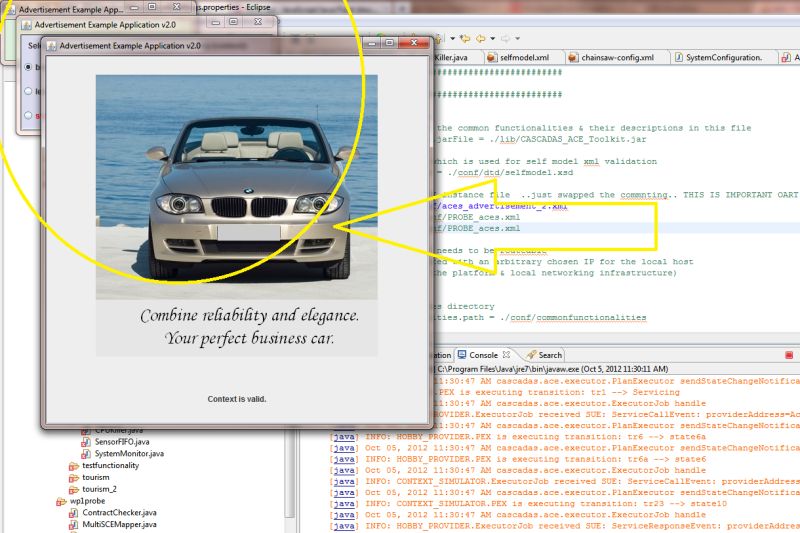Click the testfunctionality folder icon
800x533 pixels.
73,466
